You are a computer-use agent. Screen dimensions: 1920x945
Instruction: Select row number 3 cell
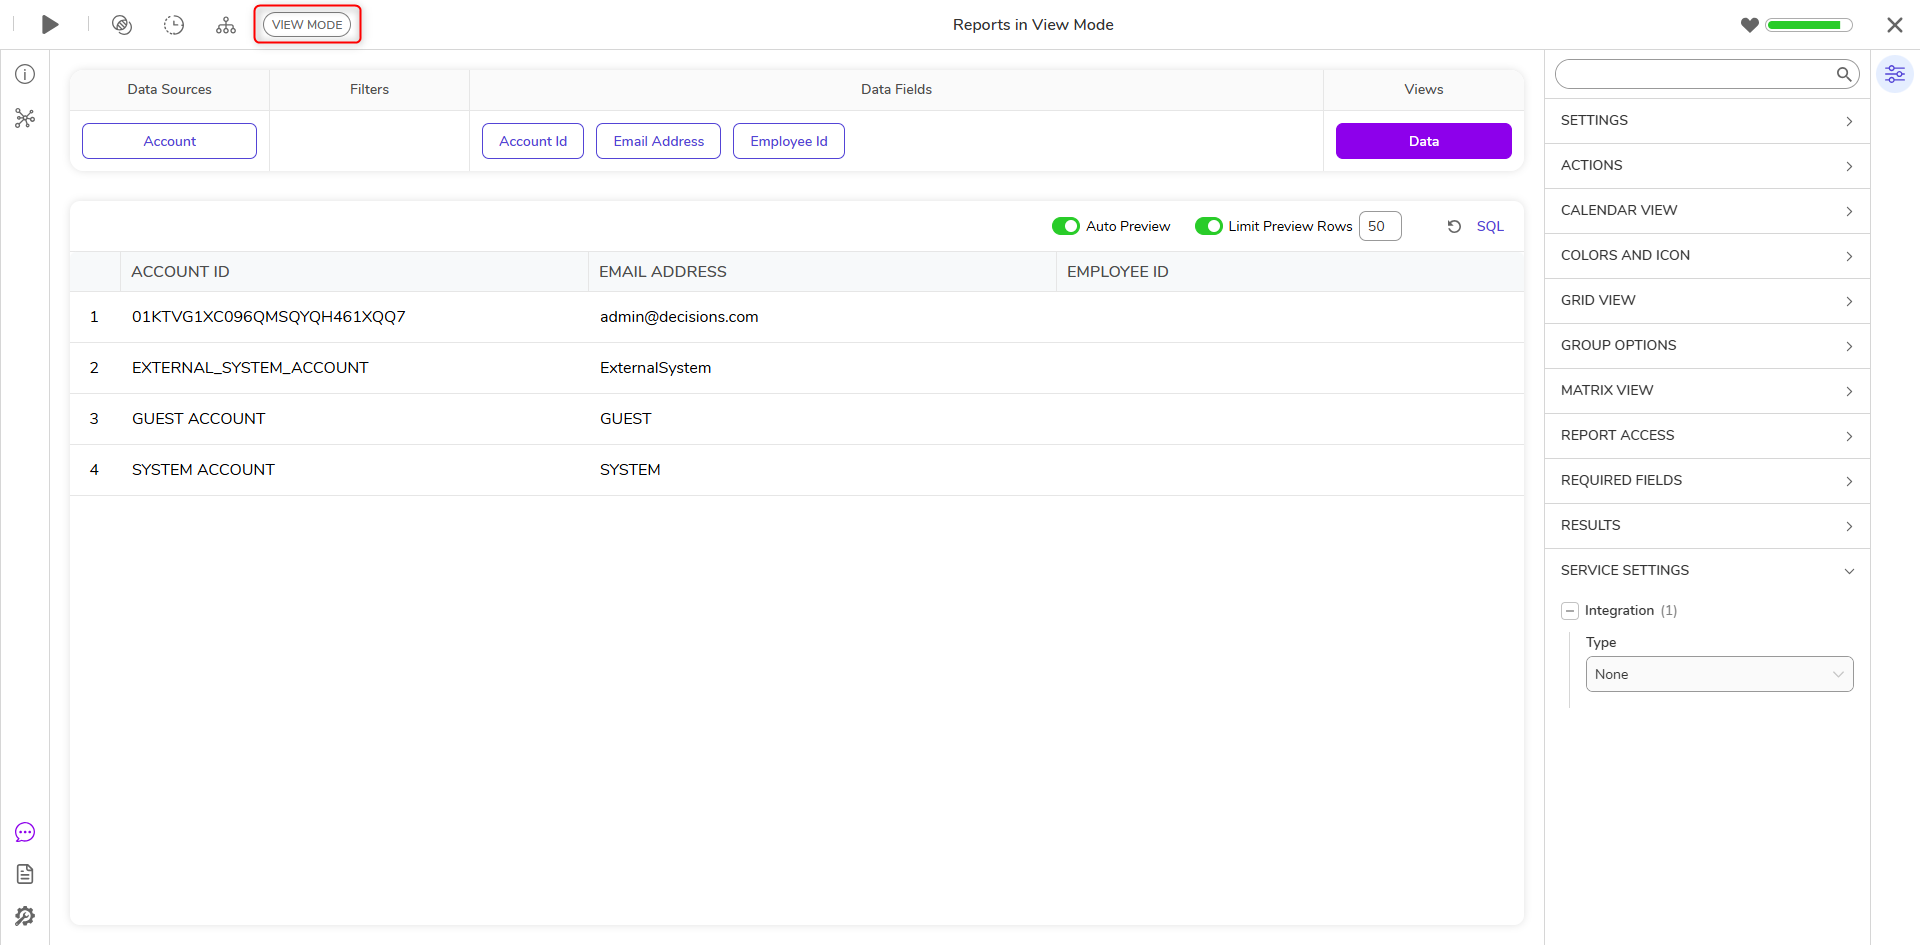tap(95, 419)
